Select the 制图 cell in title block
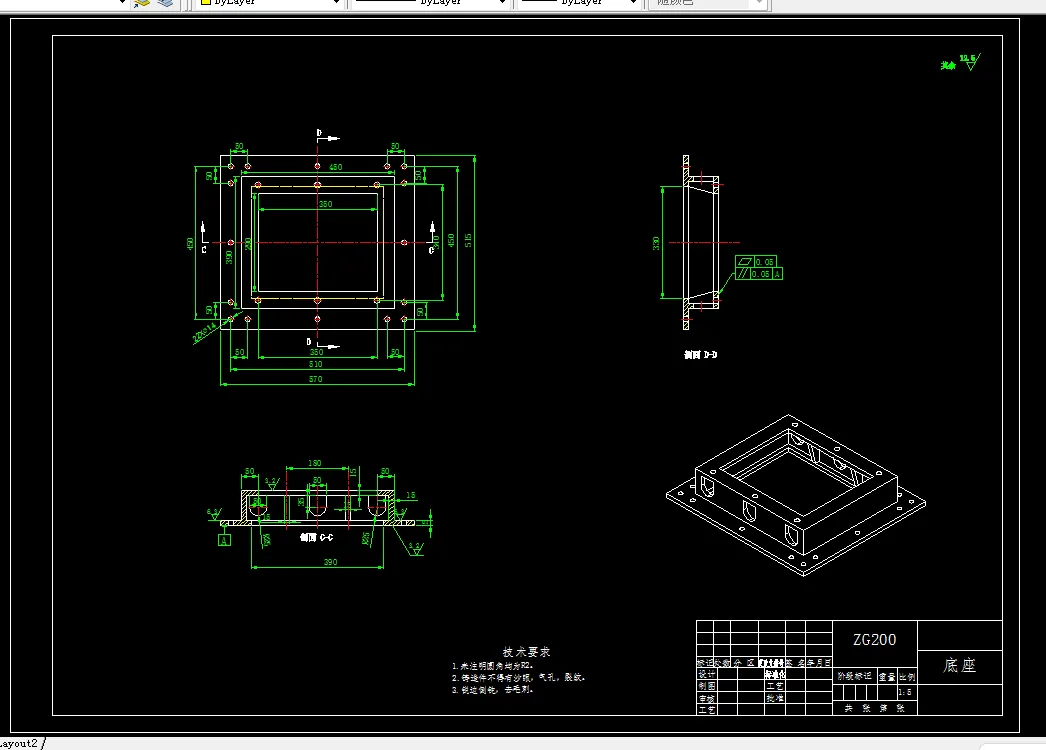Screen dimensions: 1046x750 point(706,686)
